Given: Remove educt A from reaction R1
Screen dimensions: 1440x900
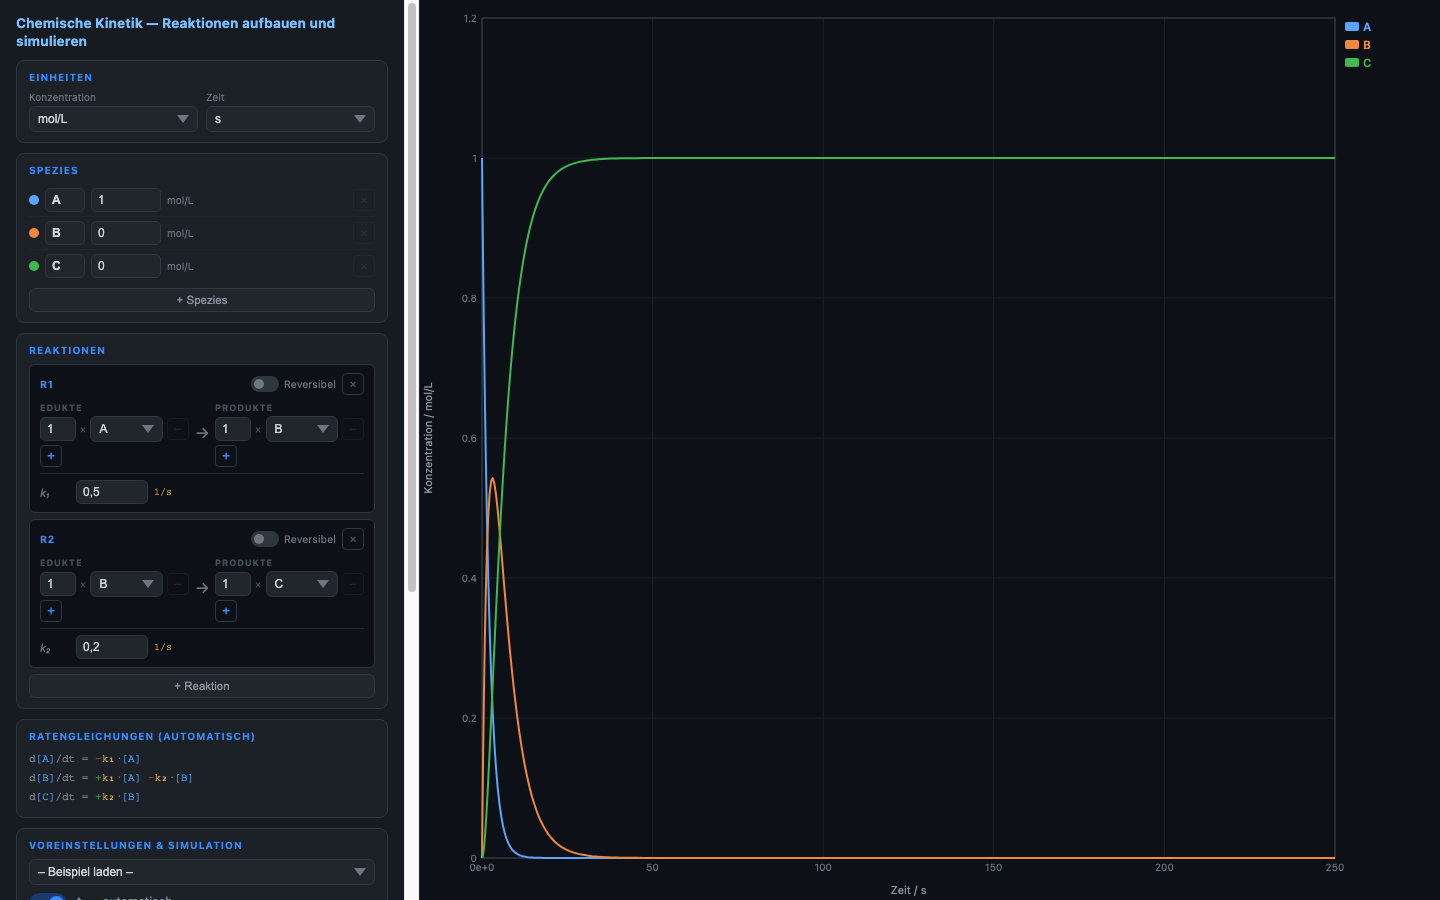Looking at the screenshot, I should pos(178,429).
